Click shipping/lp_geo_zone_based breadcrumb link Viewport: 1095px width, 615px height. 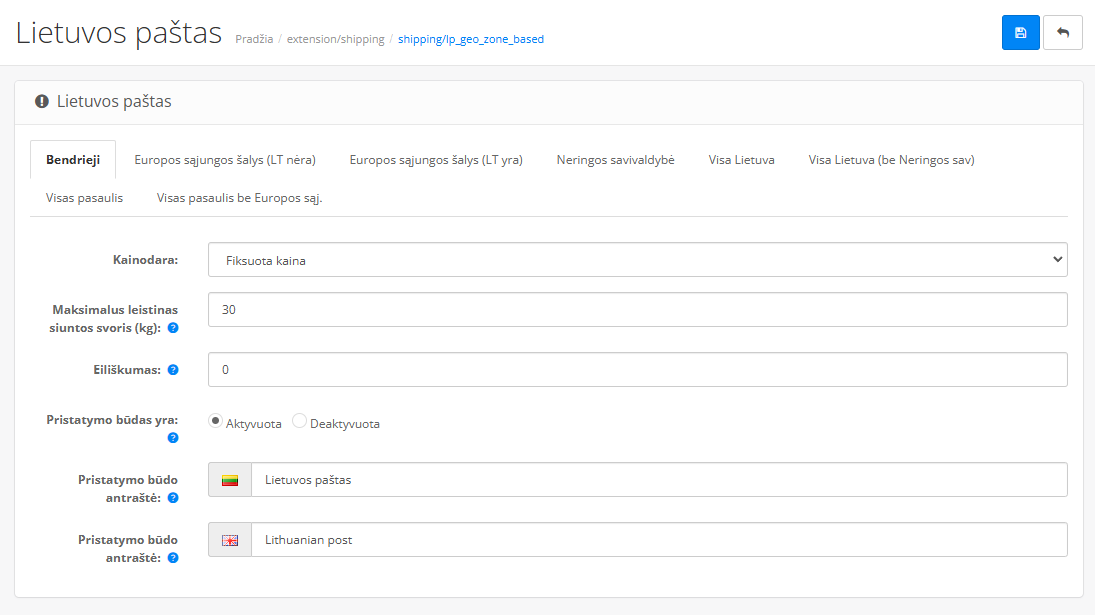tap(470, 40)
